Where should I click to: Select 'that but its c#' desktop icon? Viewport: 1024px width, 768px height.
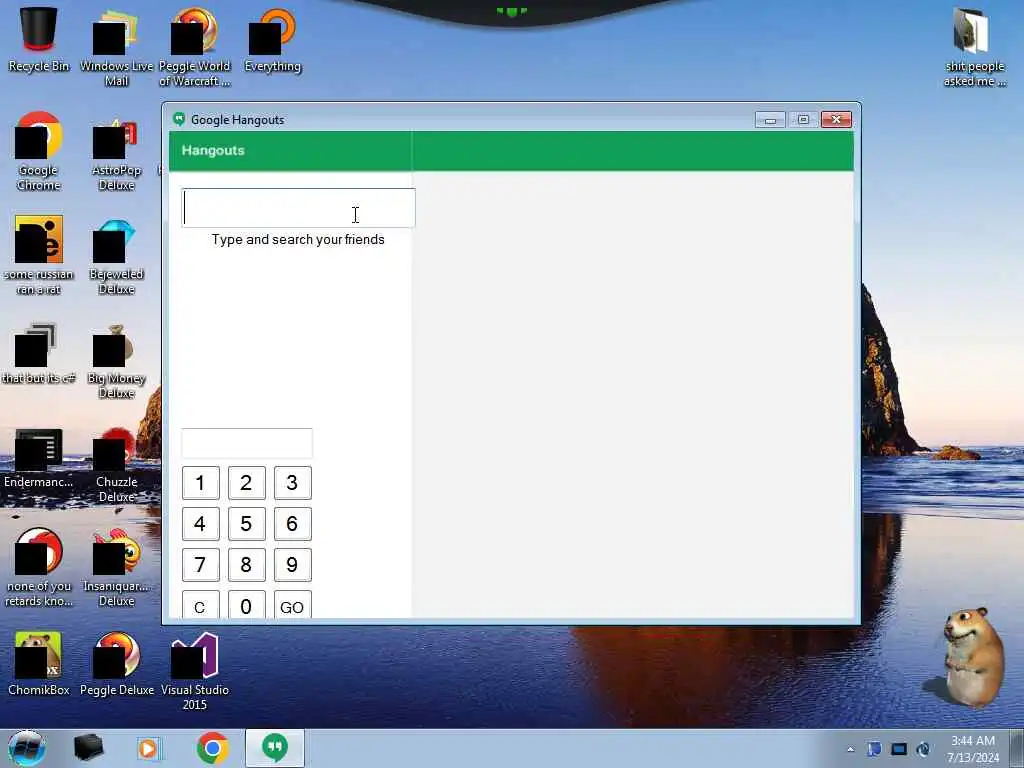[39, 353]
